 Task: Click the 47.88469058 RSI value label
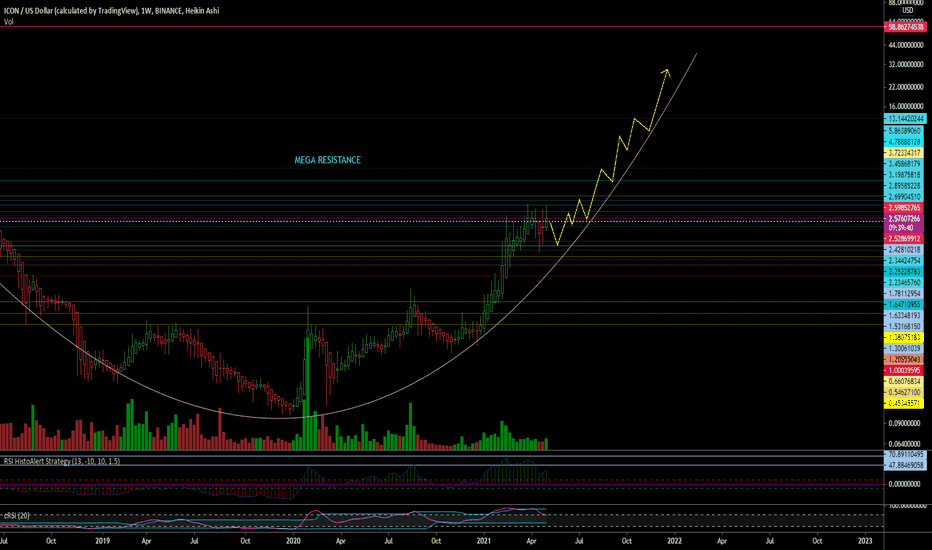[x=905, y=465]
